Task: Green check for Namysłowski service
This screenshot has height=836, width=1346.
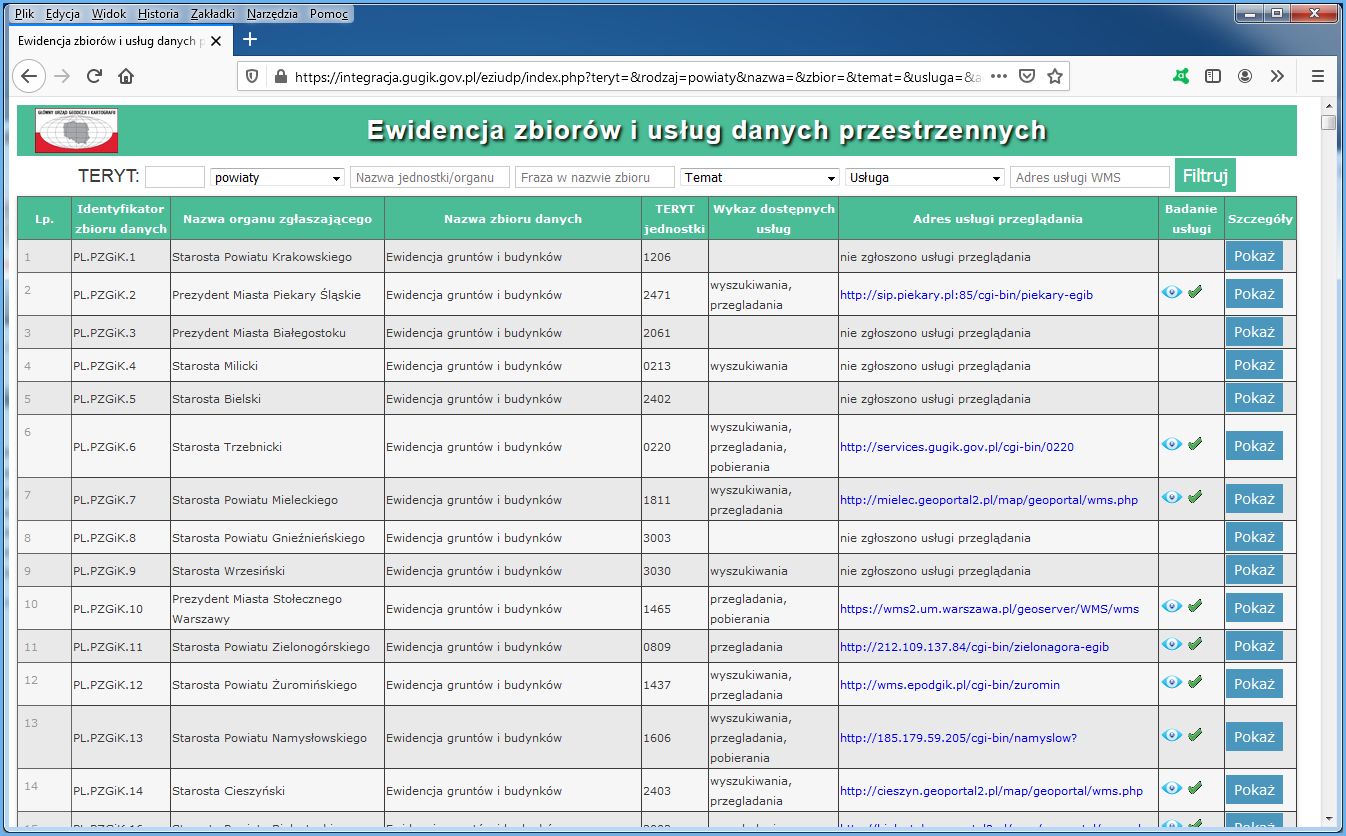Action: (1195, 735)
